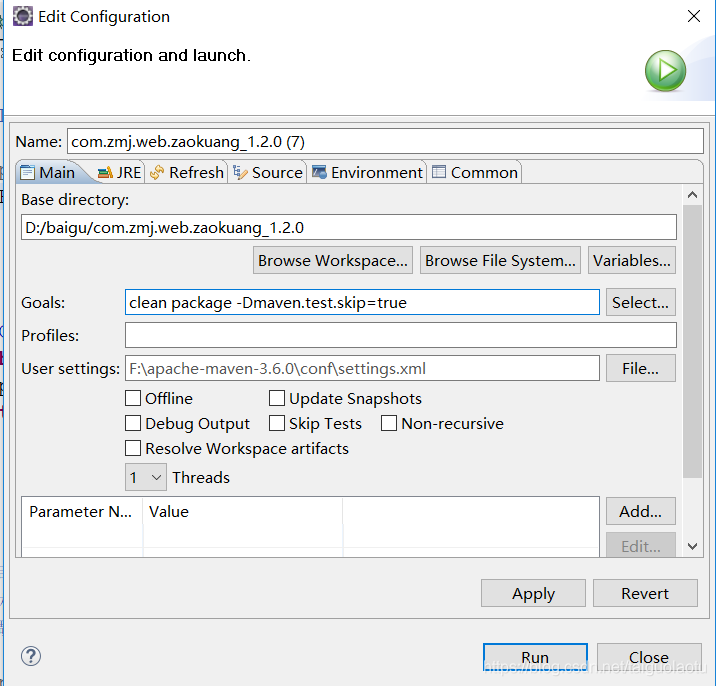Toggle the Non-recursive checkbox
Viewport: 716px width, 686px height.
pos(389,423)
